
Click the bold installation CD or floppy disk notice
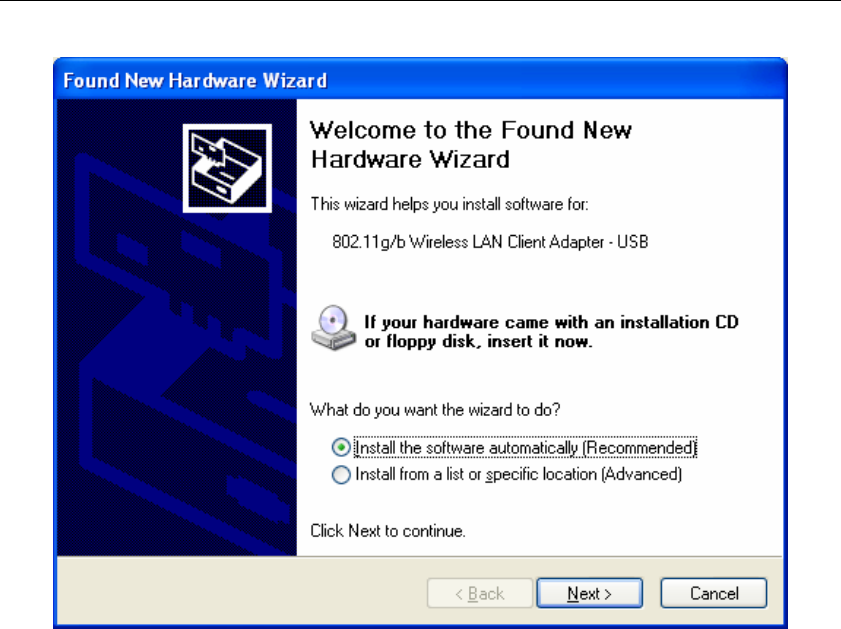pyautogui.click(x=551, y=331)
